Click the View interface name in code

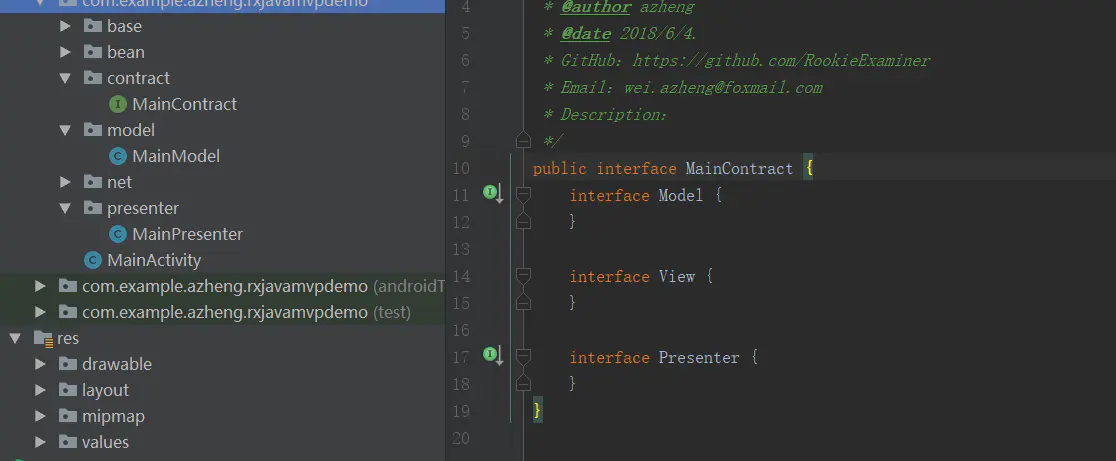click(x=676, y=276)
